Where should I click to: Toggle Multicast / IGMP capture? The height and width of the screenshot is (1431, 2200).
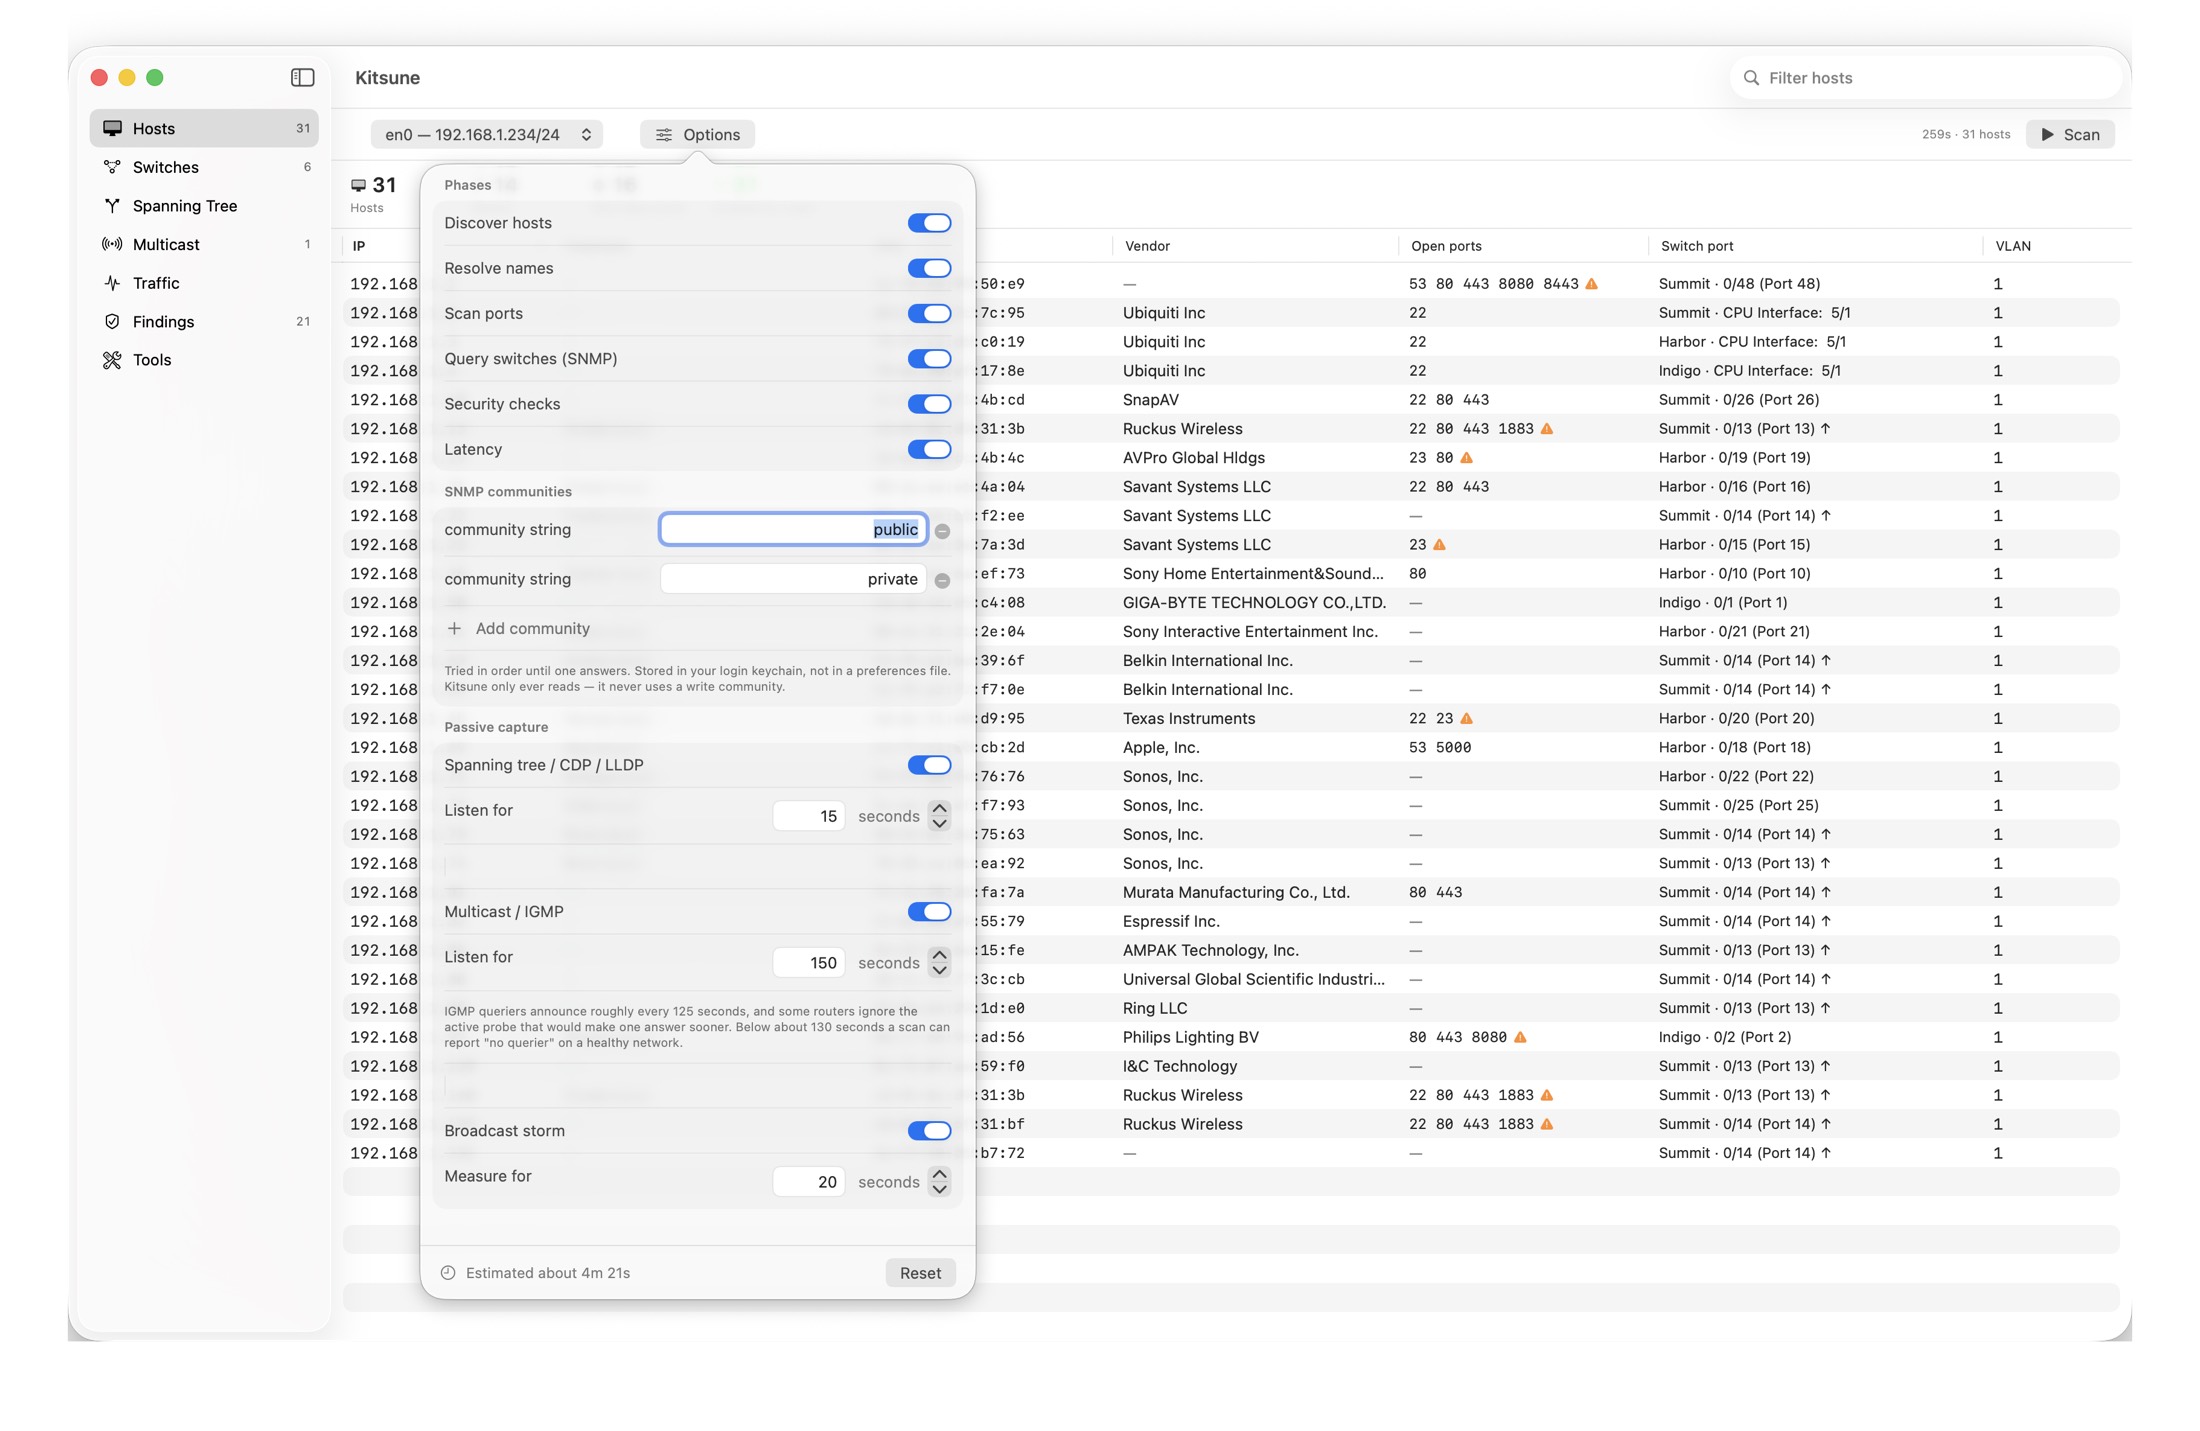(929, 911)
